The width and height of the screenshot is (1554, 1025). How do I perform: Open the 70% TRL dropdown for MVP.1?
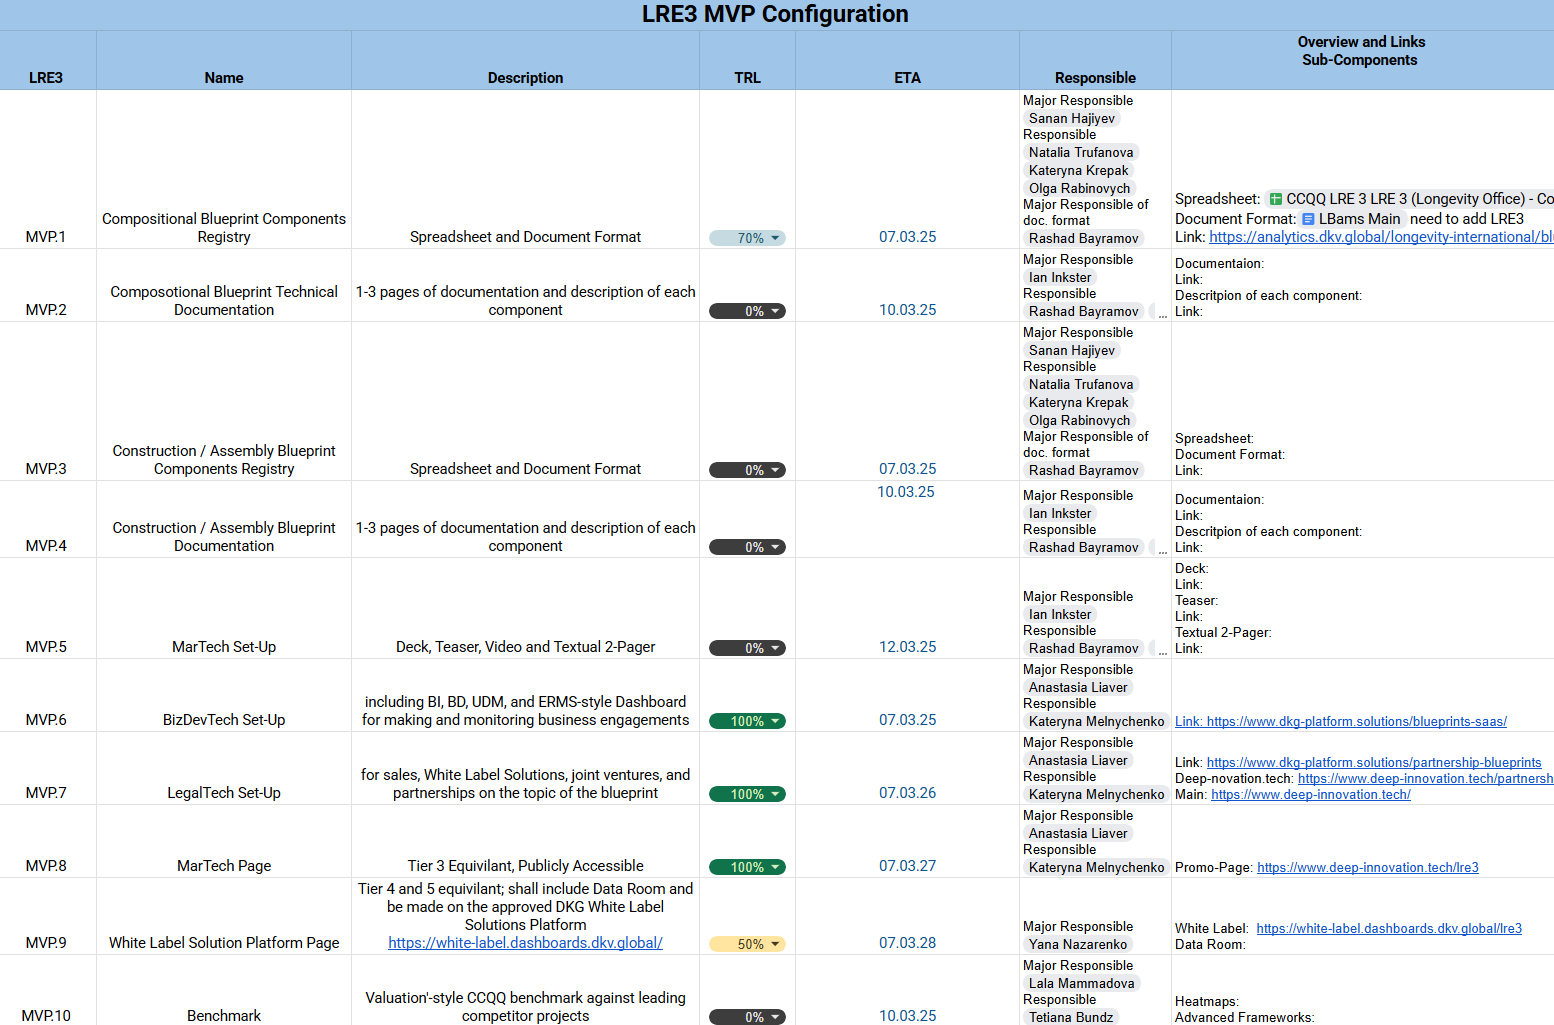[x=748, y=238]
